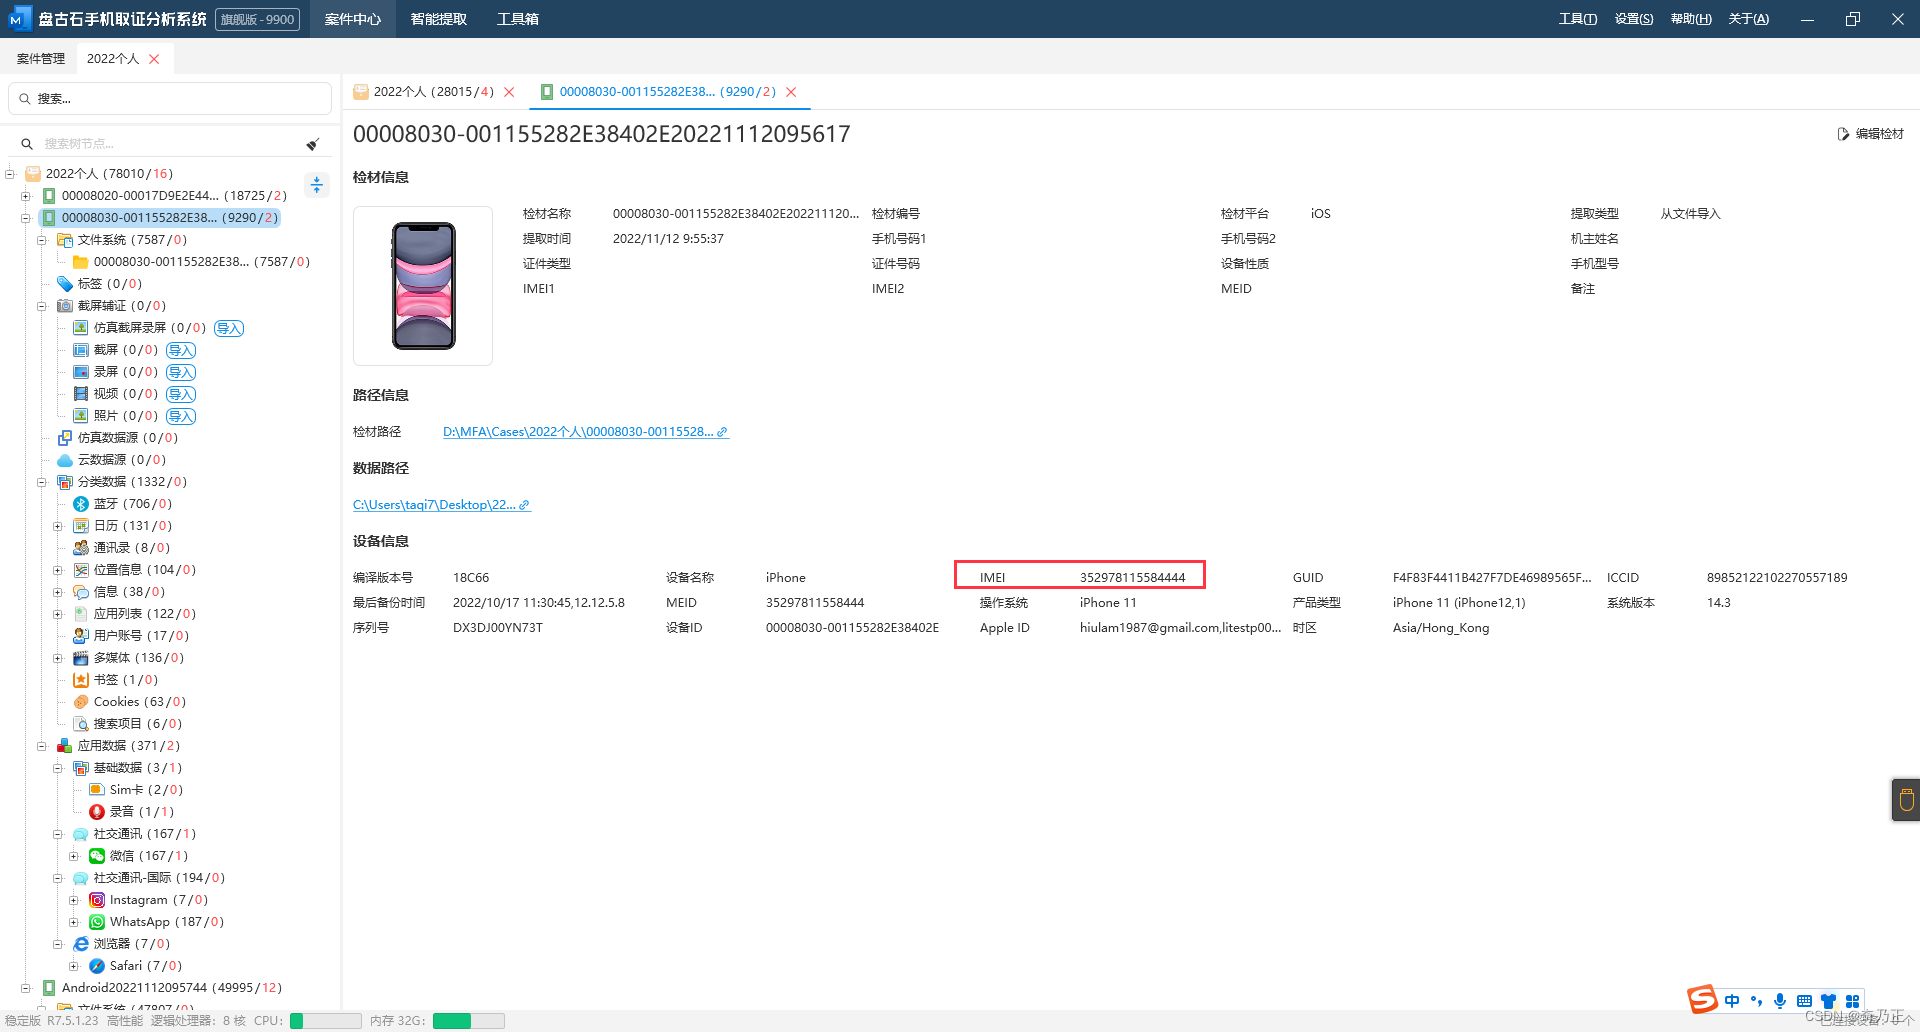The image size is (1920, 1032).
Task: Expand the WhatsApp (187/0) node
Action: coord(74,922)
